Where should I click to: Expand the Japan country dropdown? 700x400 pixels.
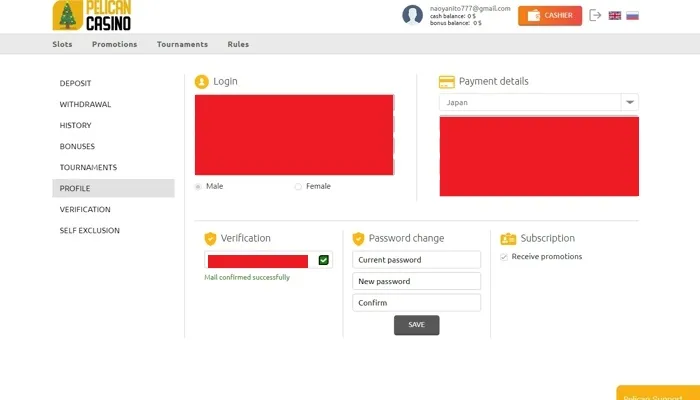(629, 102)
